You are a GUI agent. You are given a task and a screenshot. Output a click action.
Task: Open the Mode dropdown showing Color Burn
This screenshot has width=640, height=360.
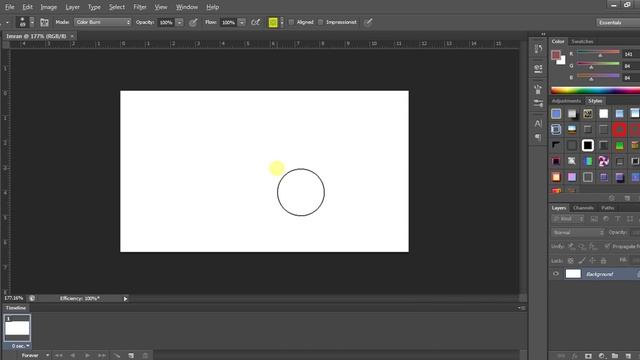pyautogui.click(x=103, y=22)
